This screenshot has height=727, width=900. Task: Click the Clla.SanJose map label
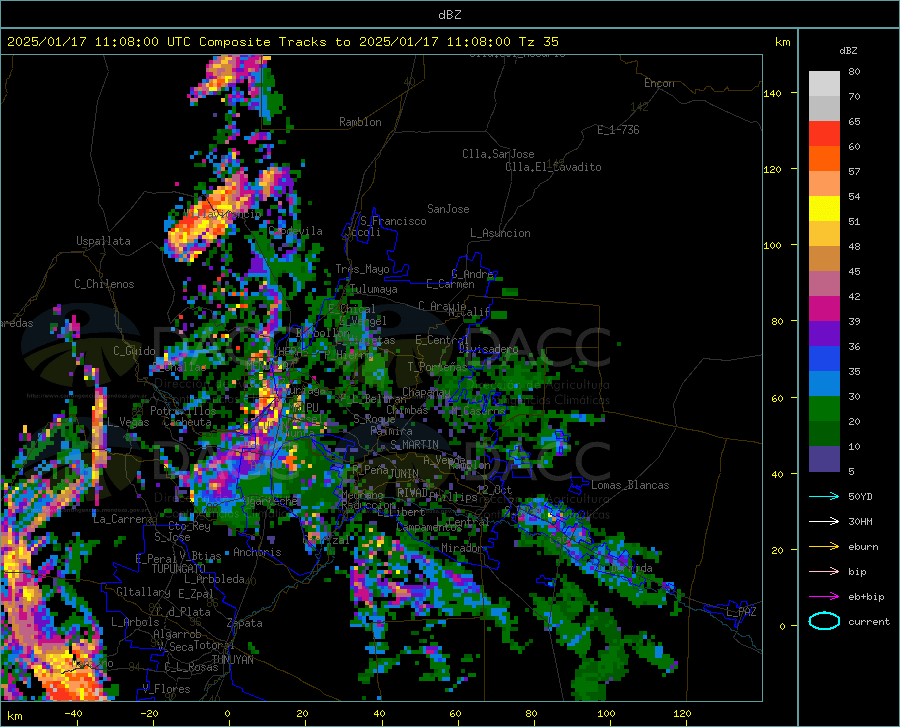[x=498, y=154]
